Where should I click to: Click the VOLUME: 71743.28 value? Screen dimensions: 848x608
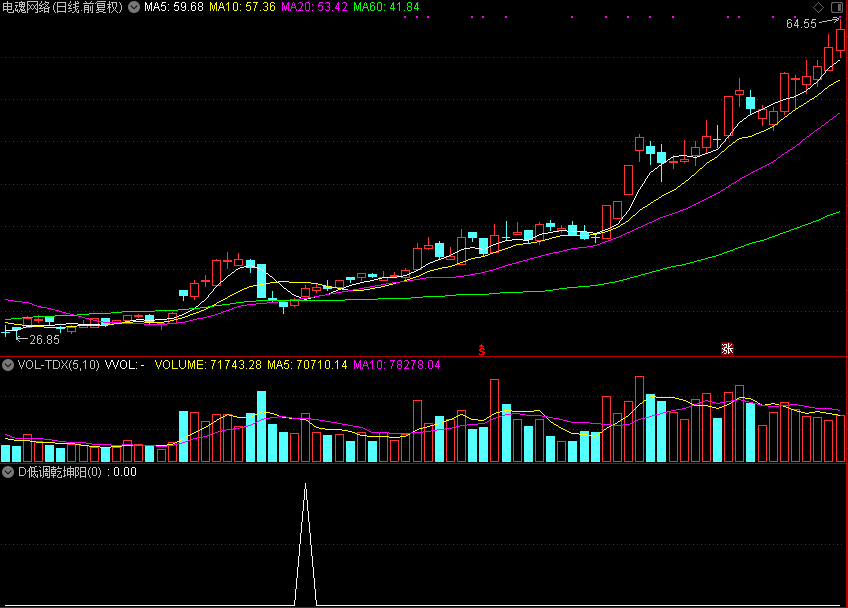[x=208, y=365]
